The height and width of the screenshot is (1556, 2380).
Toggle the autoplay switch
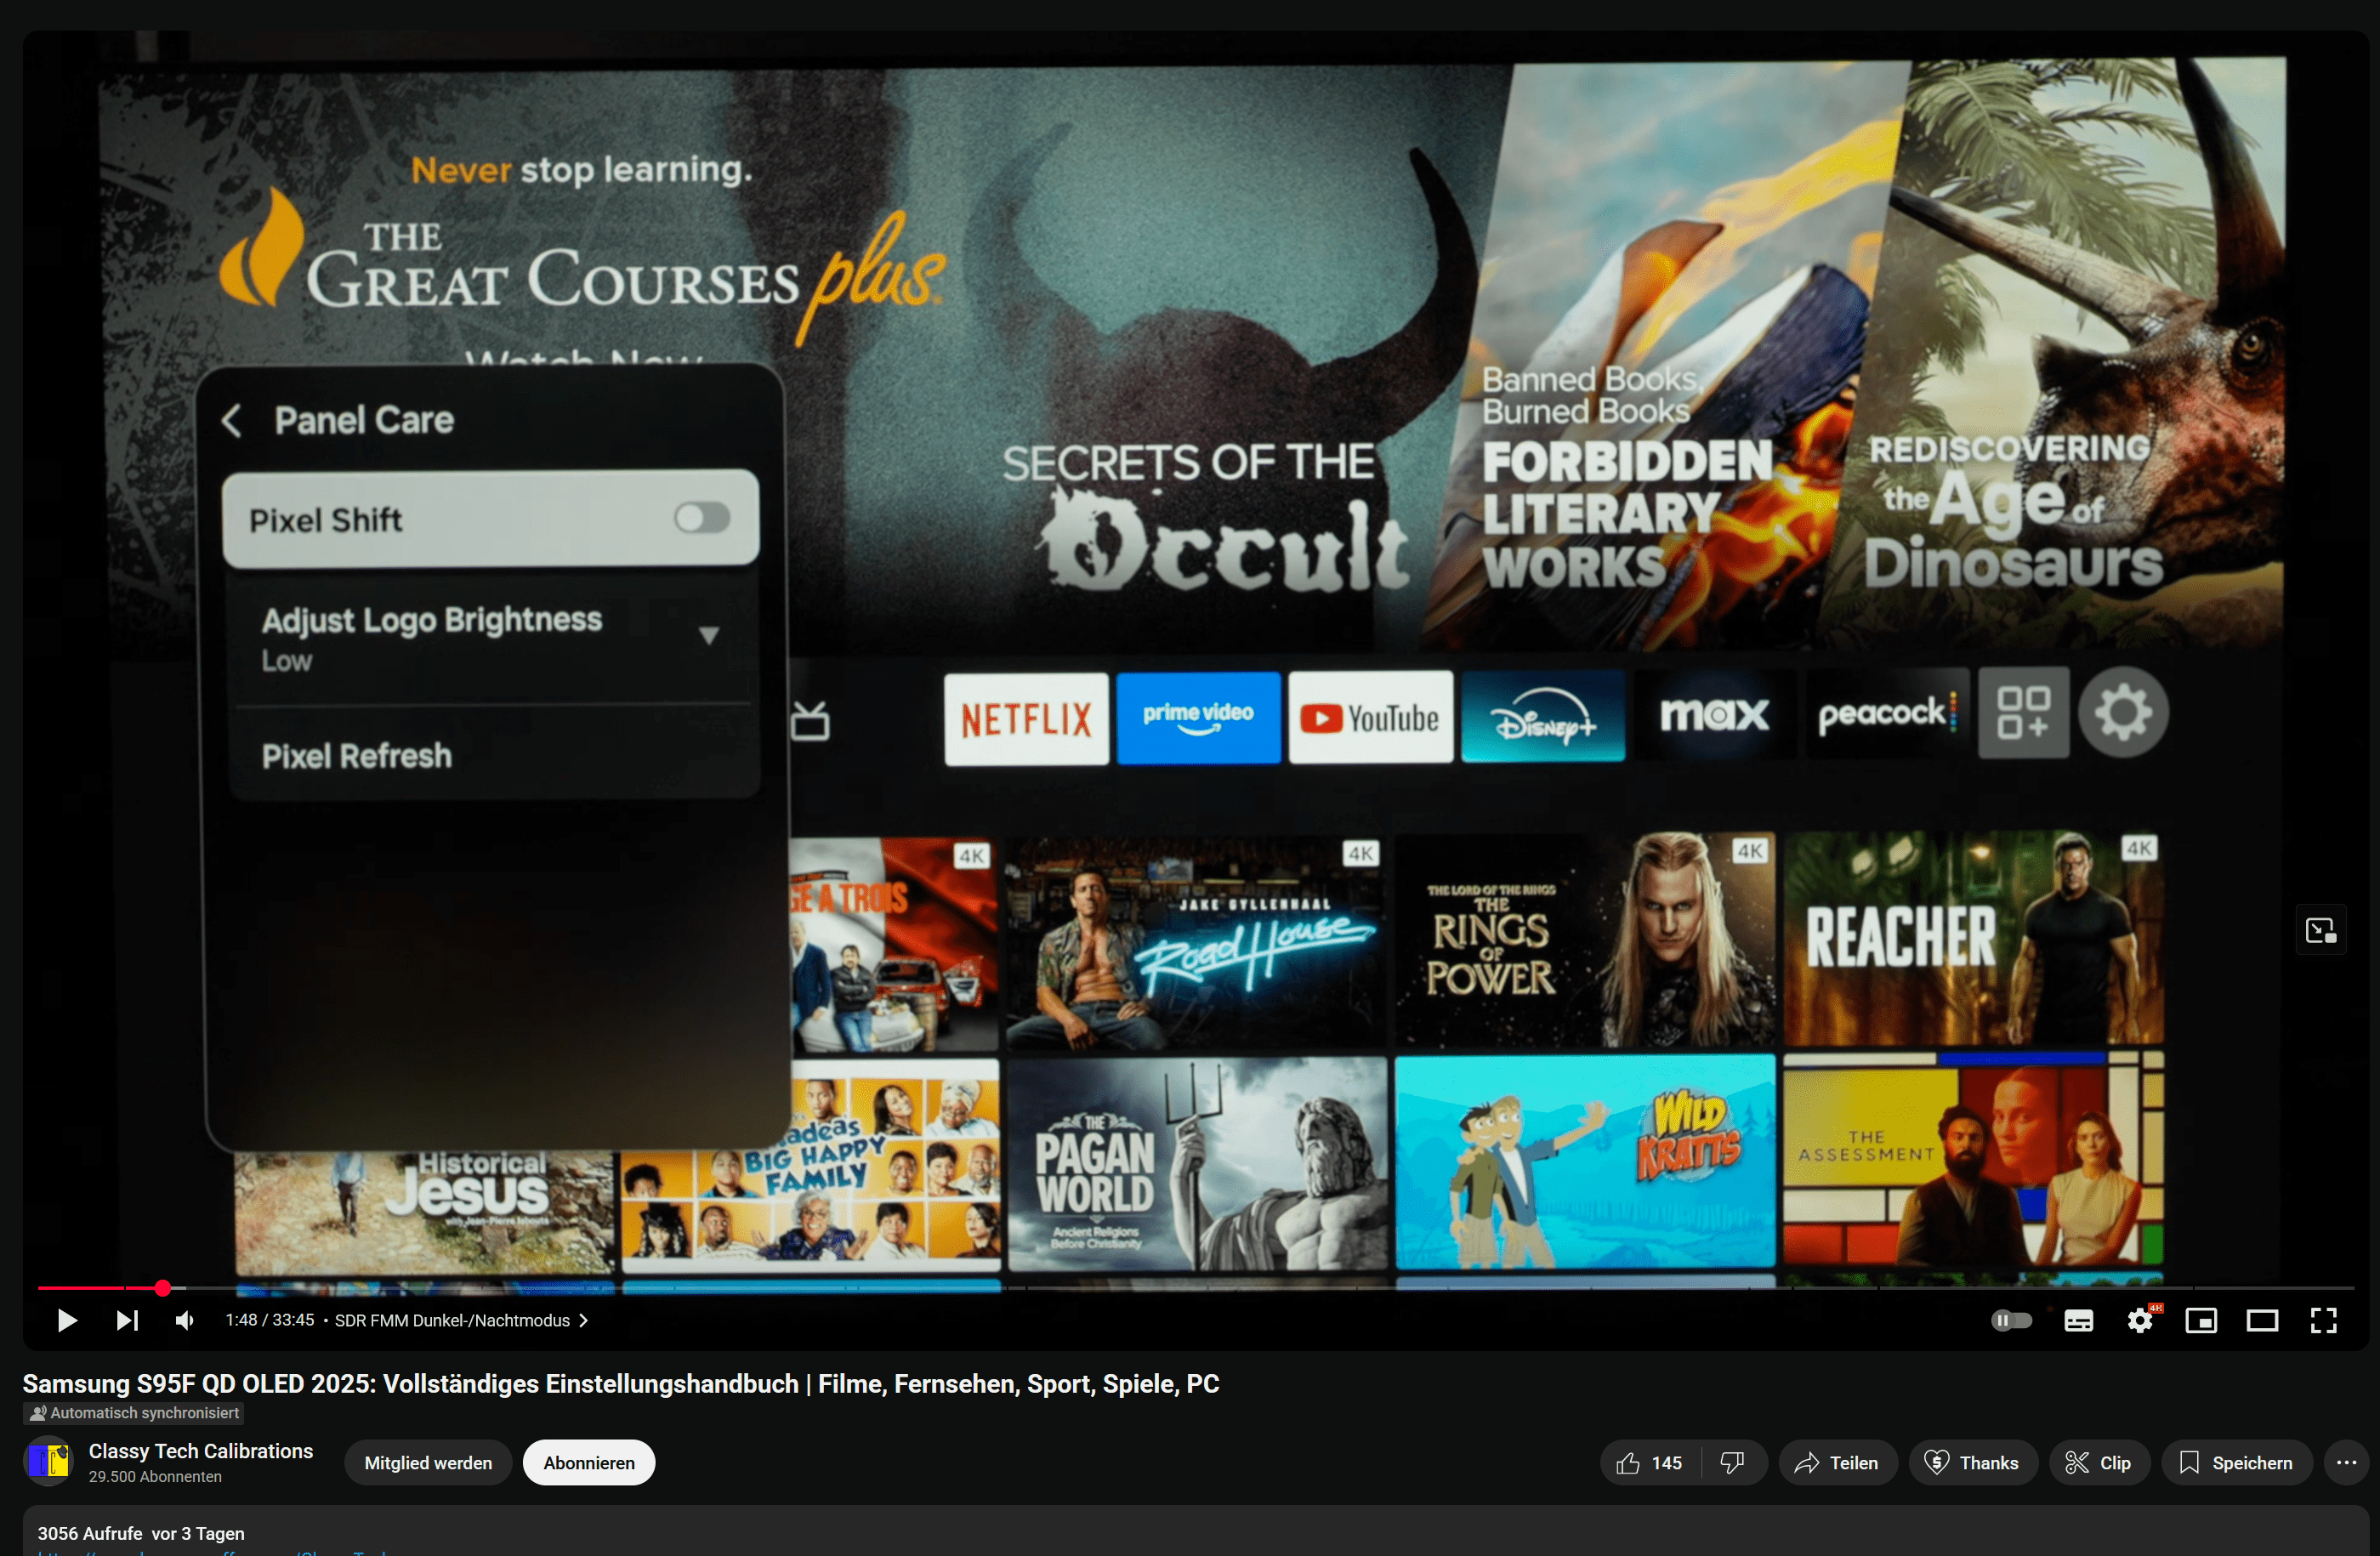2012,1321
